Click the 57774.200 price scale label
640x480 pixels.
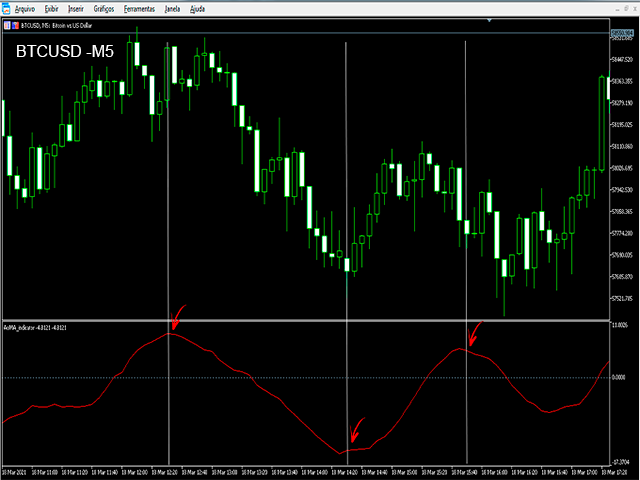click(x=622, y=233)
